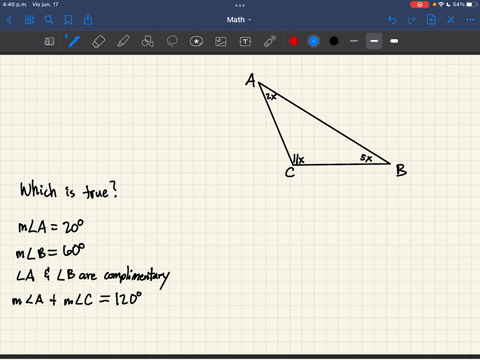Undo the last stroke
Image resolution: width=480 pixels, height=360 pixels.
pyautogui.click(x=392, y=20)
